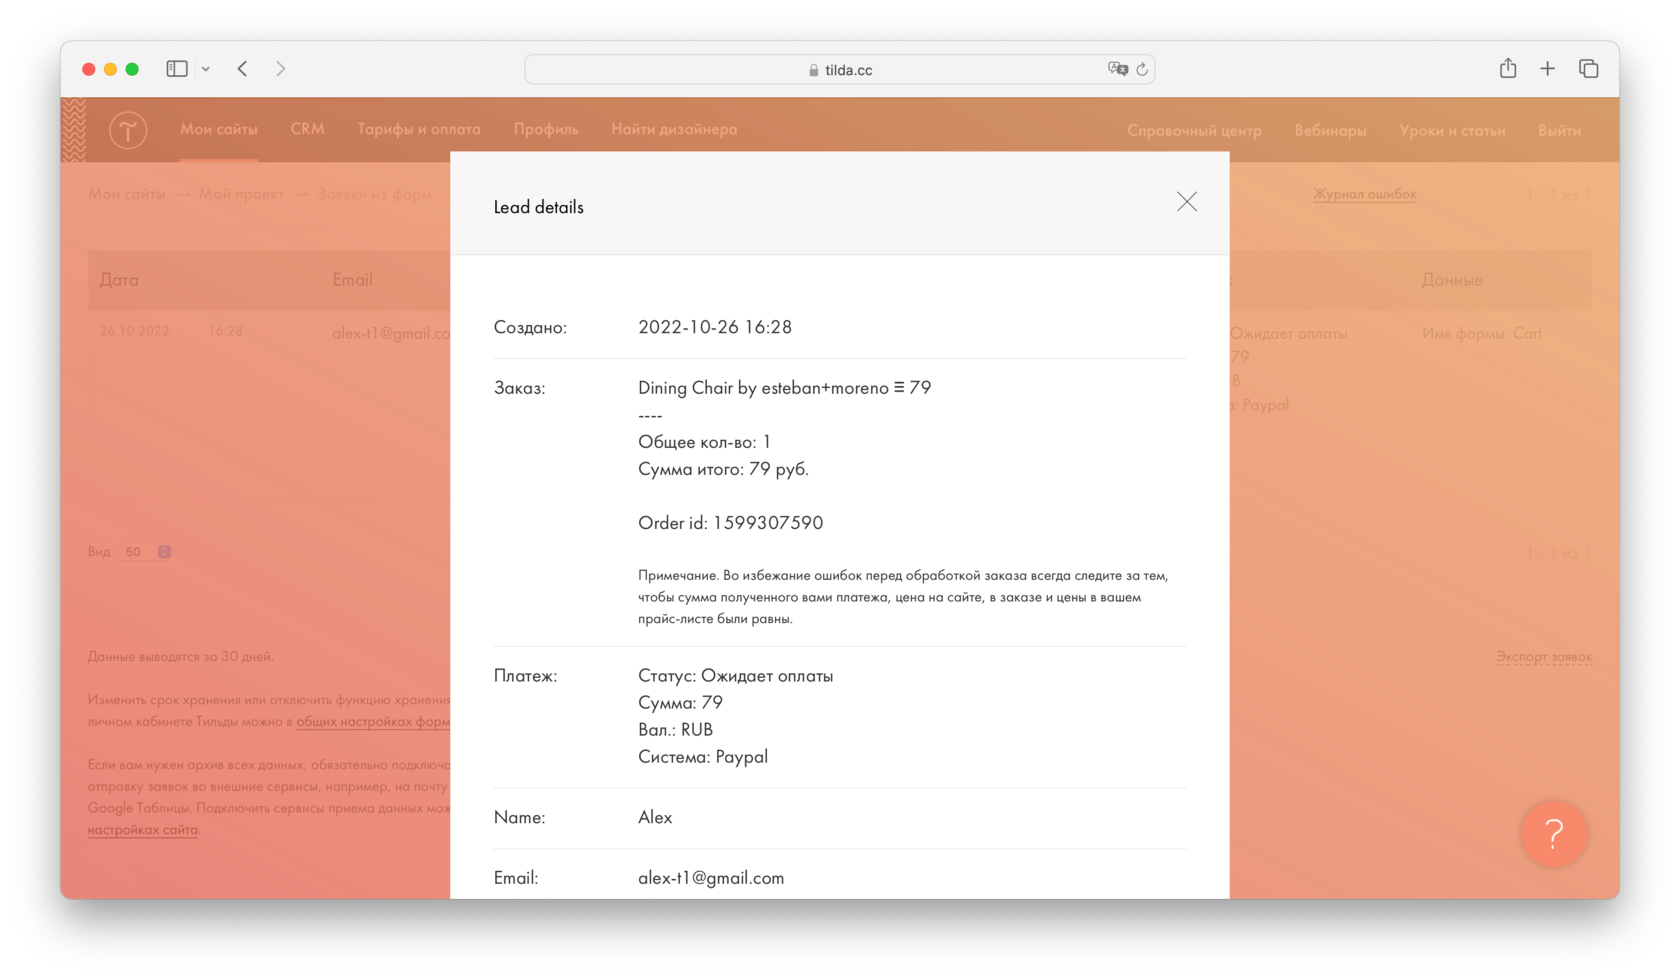Go back with the Safari back arrow
This screenshot has width=1680, height=979.
(x=242, y=69)
